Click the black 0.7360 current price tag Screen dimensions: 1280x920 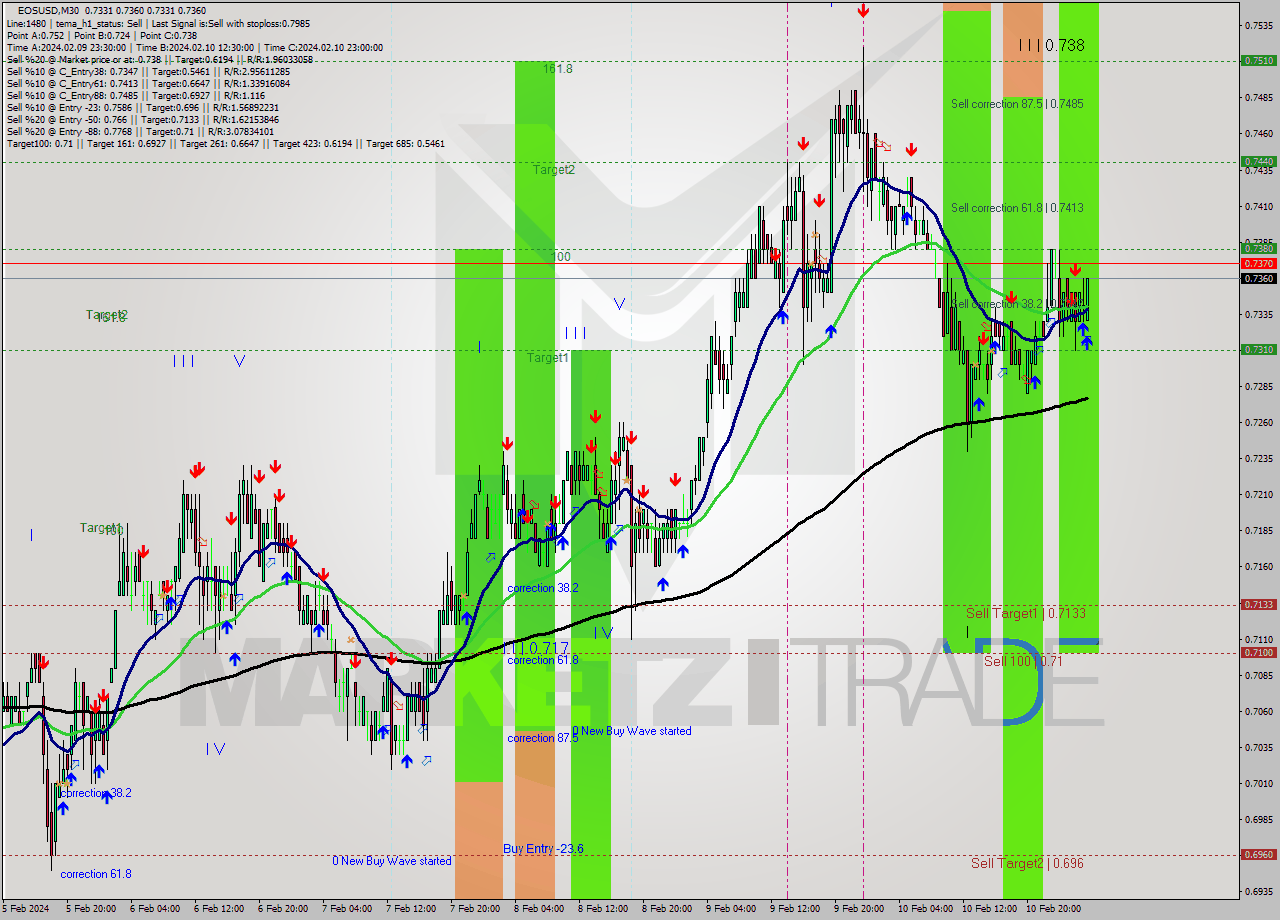pos(1257,278)
